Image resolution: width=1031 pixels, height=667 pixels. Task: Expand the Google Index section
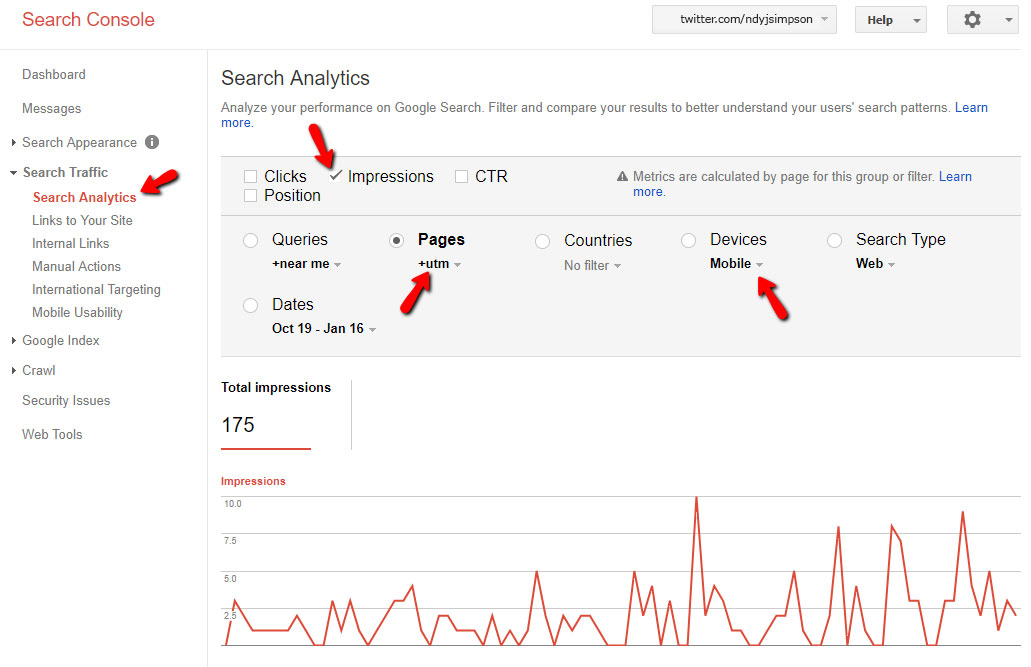tap(14, 340)
